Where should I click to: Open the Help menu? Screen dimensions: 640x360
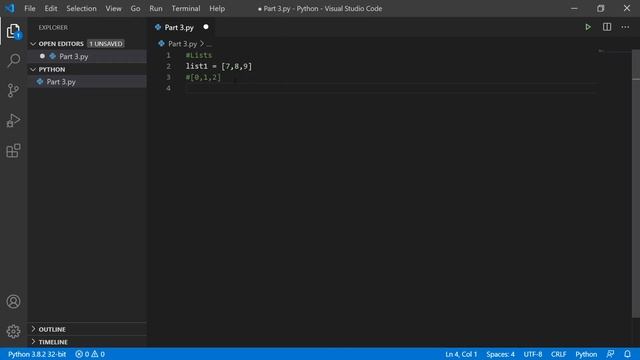pyautogui.click(x=217, y=8)
